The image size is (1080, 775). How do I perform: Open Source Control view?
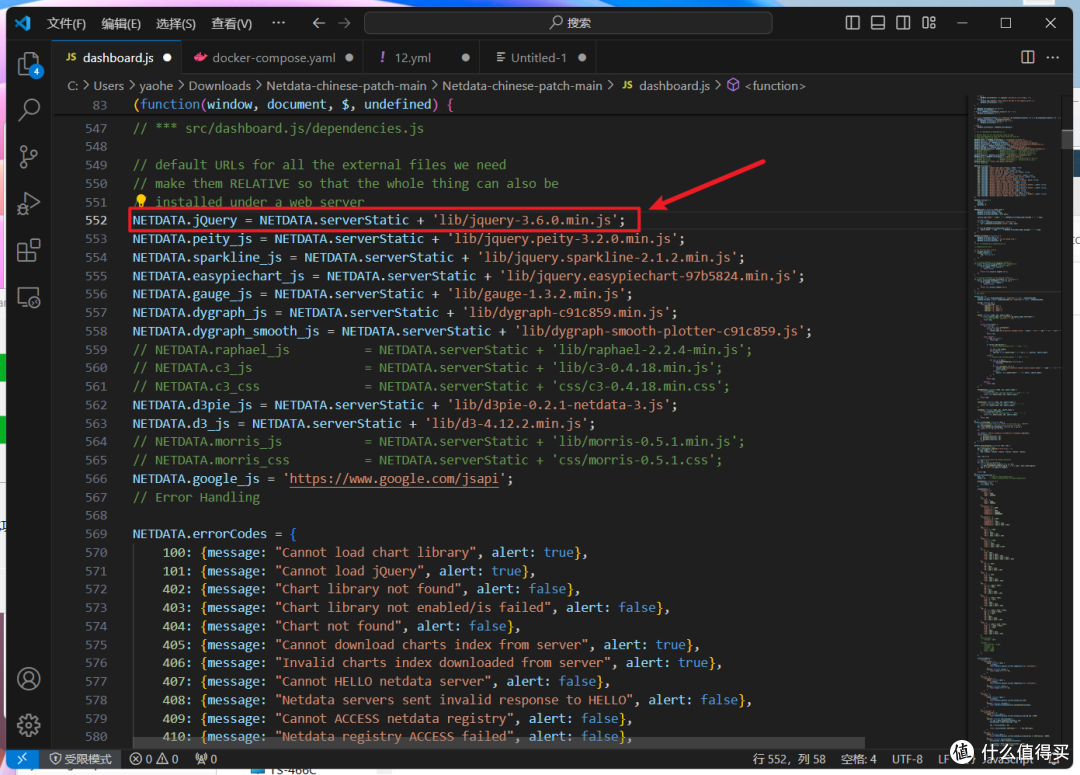point(29,156)
